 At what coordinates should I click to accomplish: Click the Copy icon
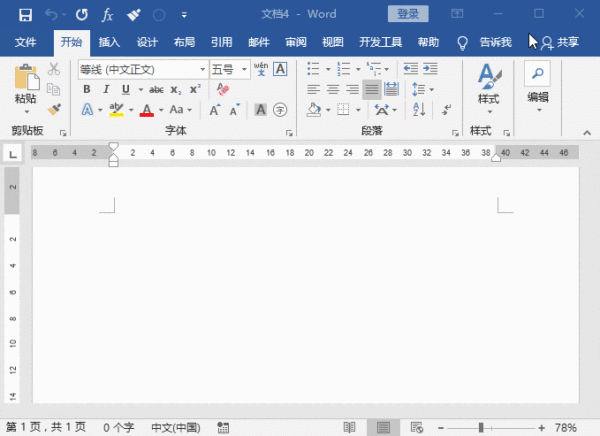[54, 89]
